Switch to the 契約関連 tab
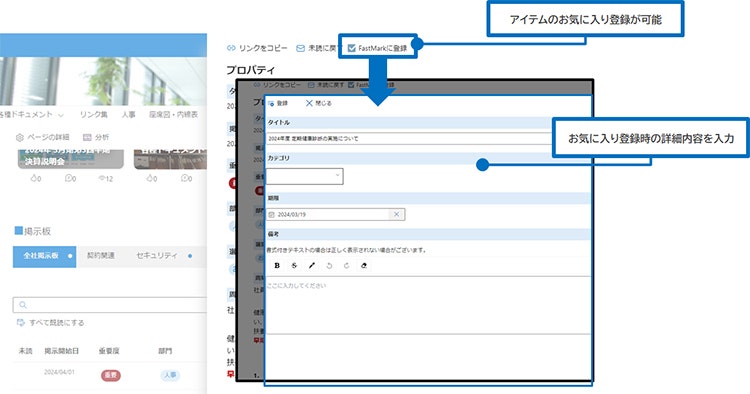Viewport: 750px width, 394px height. point(101,256)
